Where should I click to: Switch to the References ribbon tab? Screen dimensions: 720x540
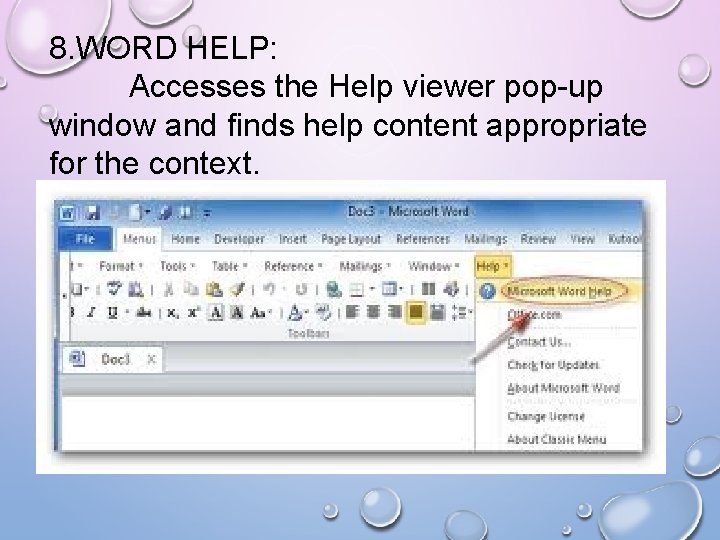pyautogui.click(x=422, y=239)
